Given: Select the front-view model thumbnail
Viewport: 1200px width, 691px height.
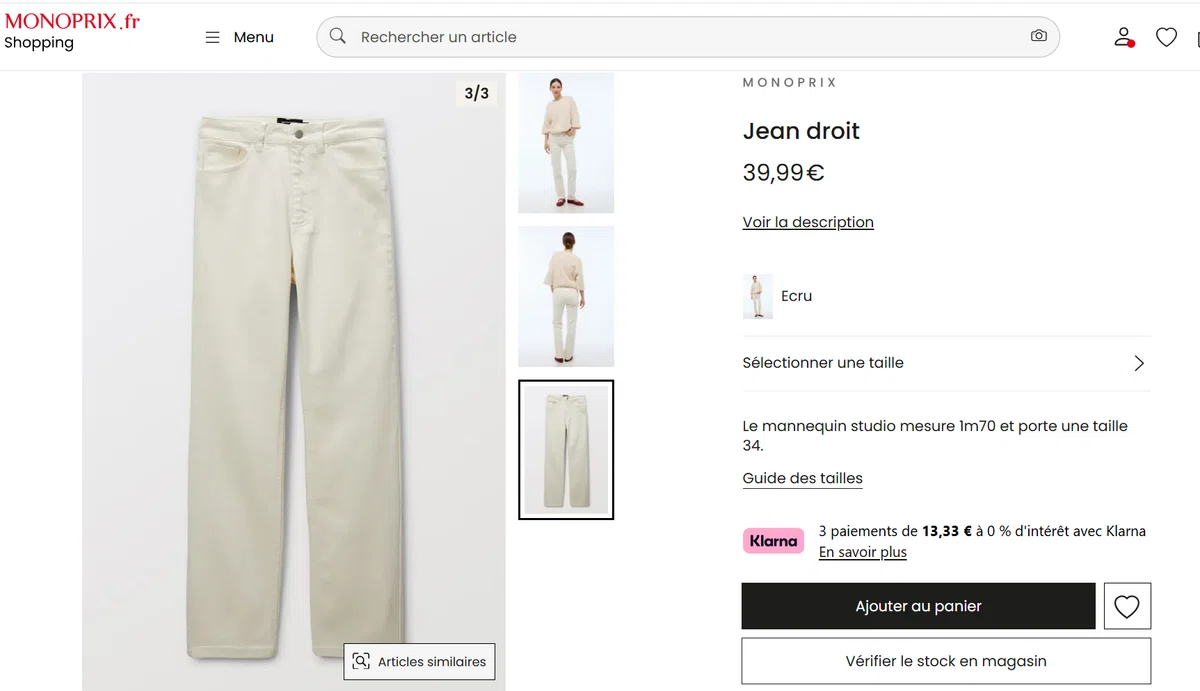Looking at the screenshot, I should pyautogui.click(x=566, y=142).
